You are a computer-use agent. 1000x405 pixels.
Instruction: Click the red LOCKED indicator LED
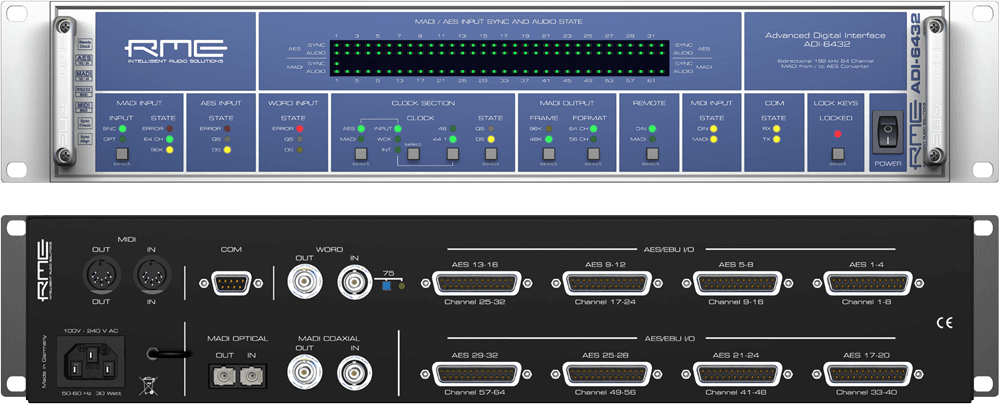[838, 131]
